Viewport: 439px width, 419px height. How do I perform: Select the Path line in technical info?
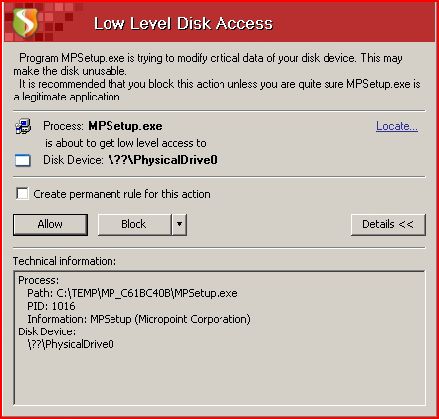132,293
